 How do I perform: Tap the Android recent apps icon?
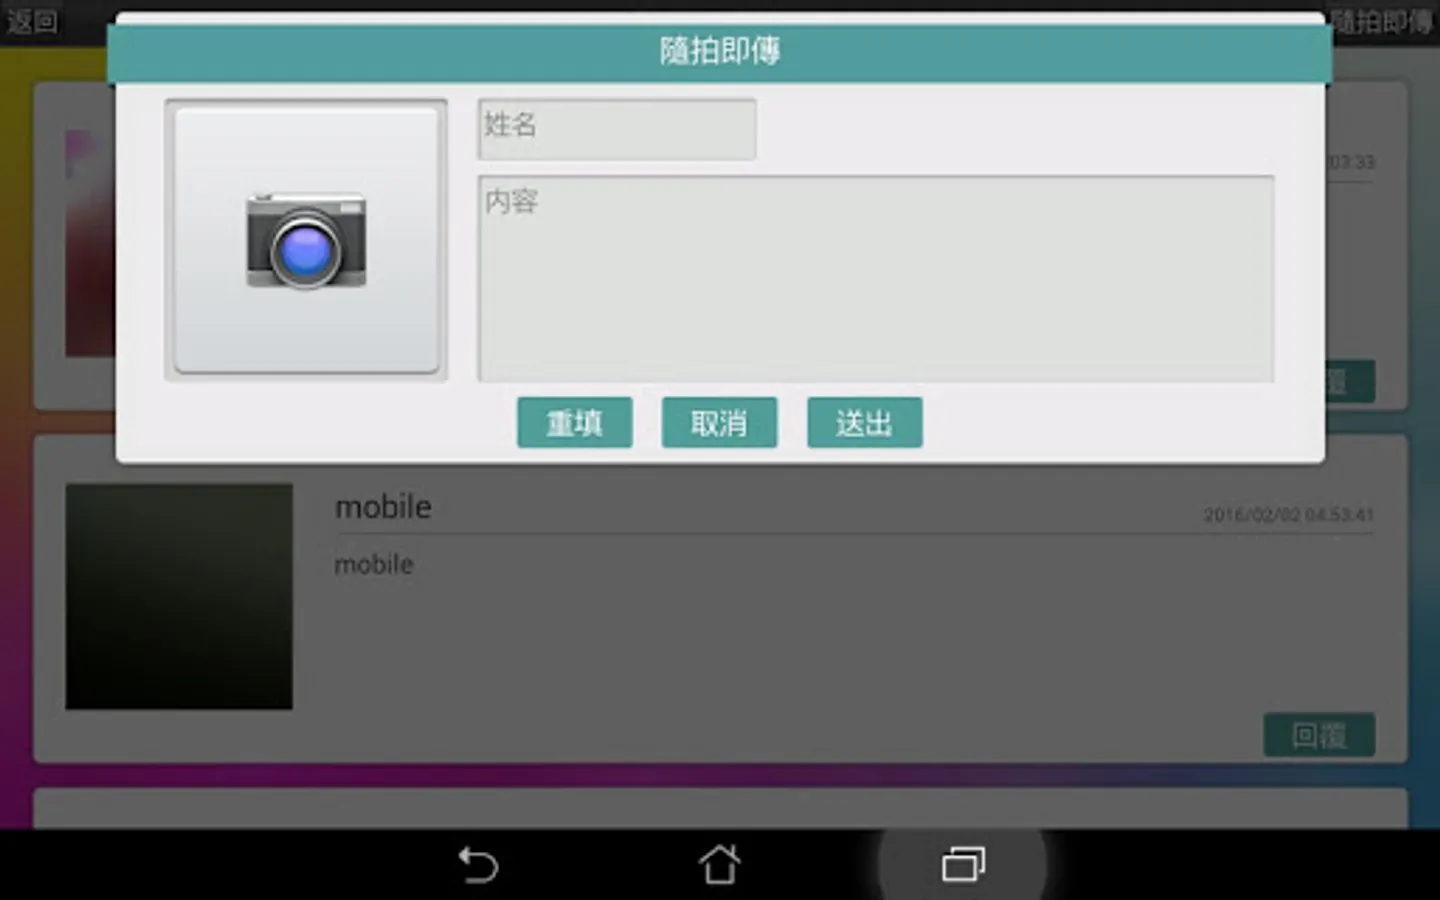pyautogui.click(x=963, y=864)
